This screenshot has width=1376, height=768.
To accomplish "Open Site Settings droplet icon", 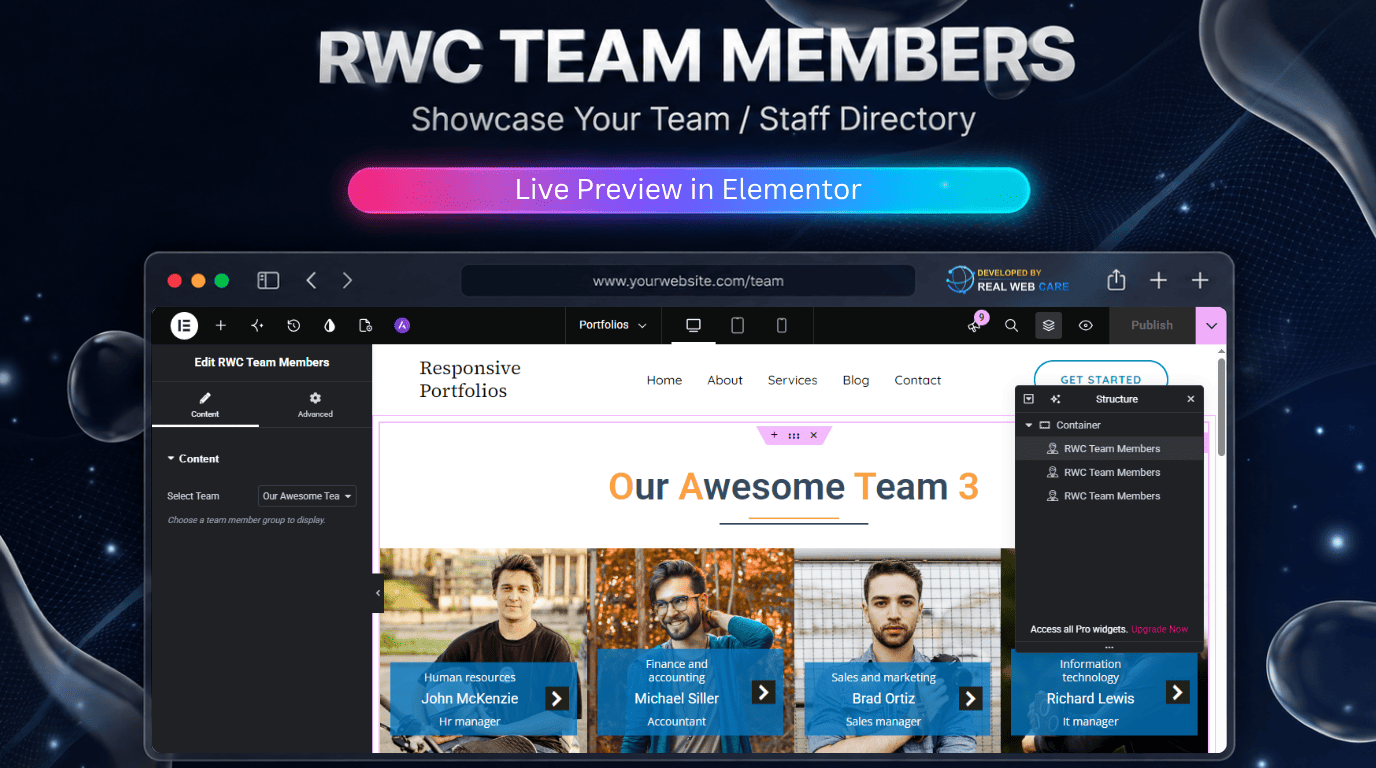I will (329, 325).
